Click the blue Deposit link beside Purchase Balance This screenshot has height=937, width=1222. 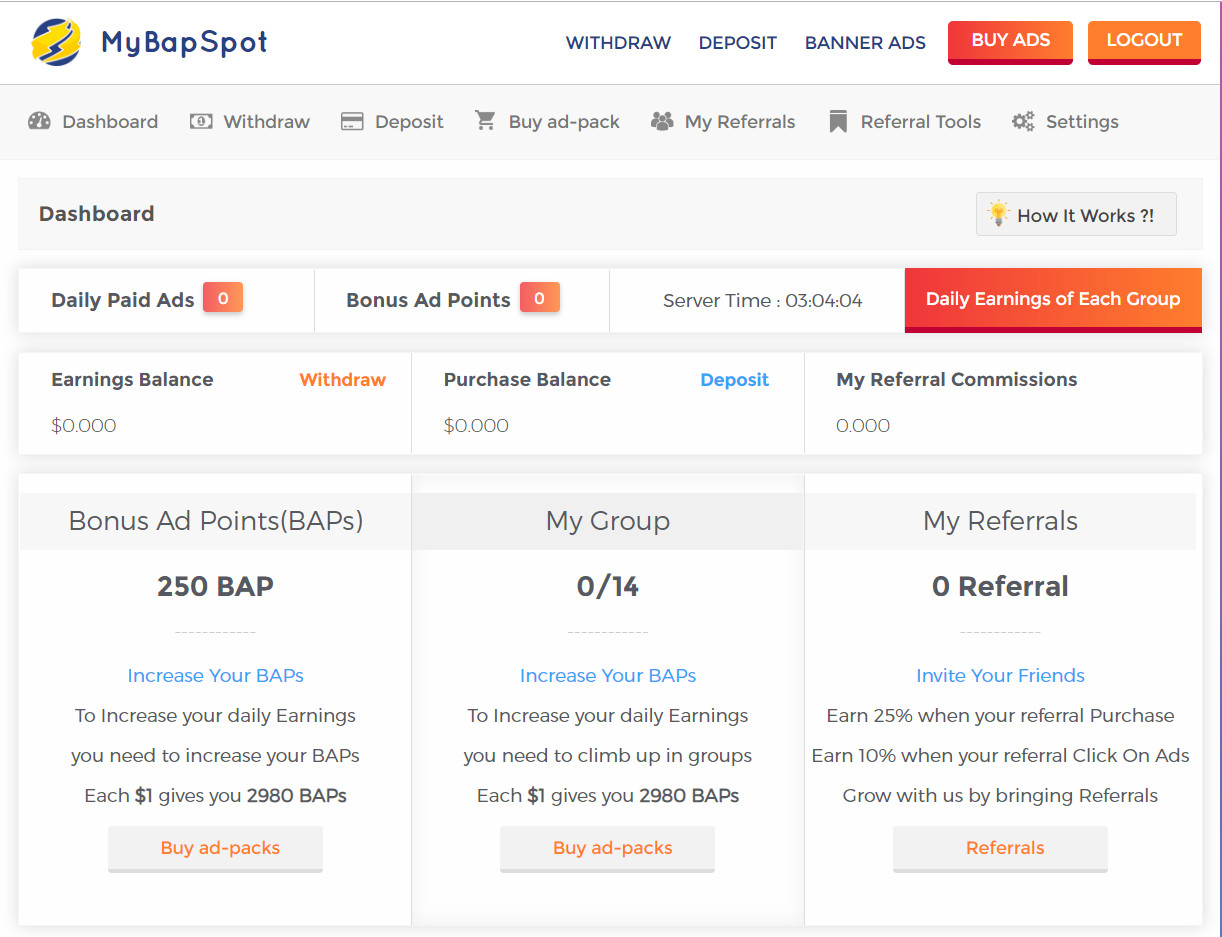click(735, 380)
